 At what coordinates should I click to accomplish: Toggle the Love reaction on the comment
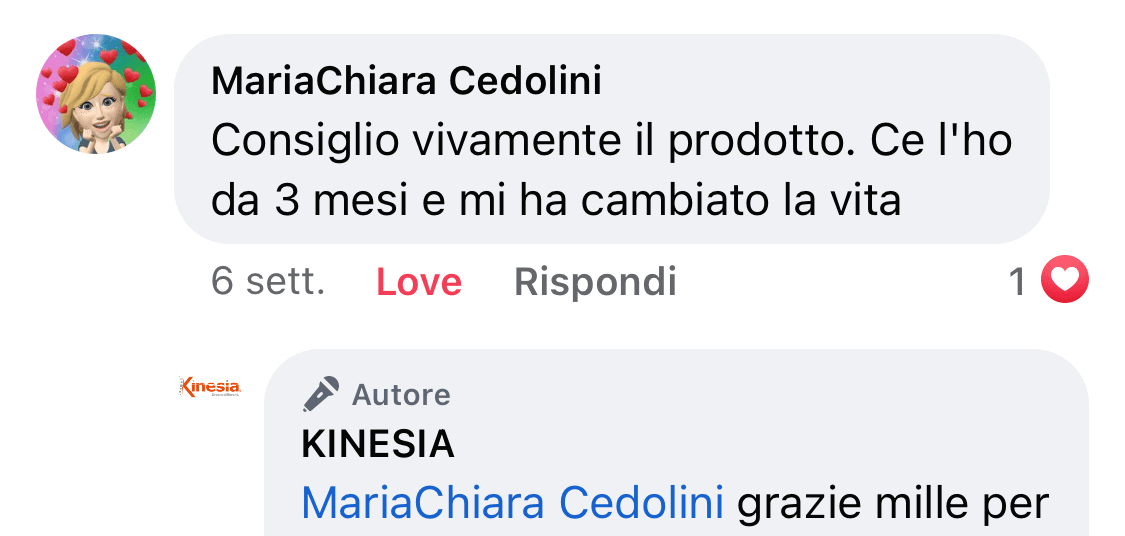[x=418, y=283]
